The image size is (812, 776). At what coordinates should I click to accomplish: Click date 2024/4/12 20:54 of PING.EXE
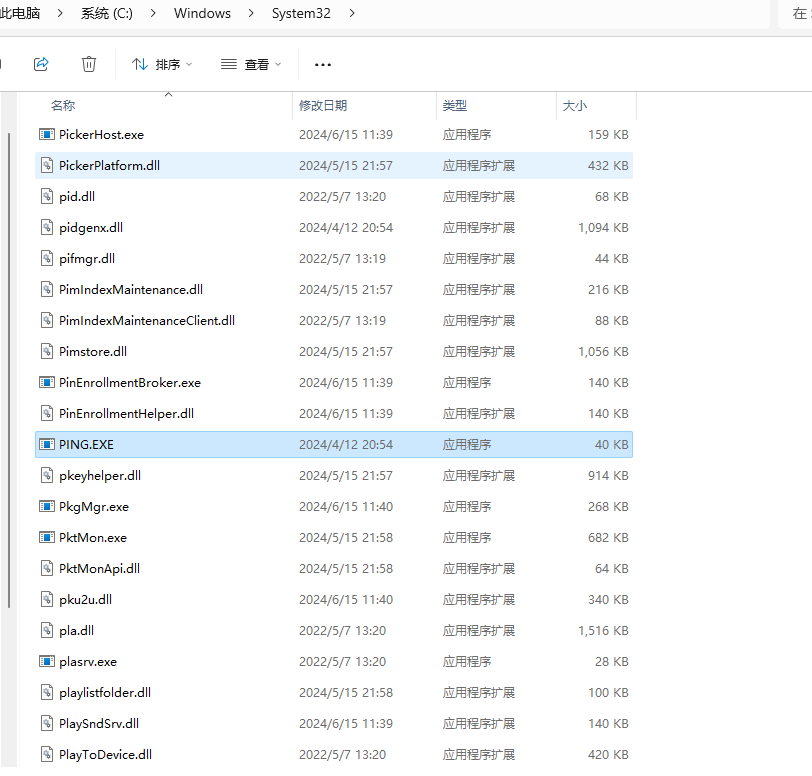click(x=346, y=444)
